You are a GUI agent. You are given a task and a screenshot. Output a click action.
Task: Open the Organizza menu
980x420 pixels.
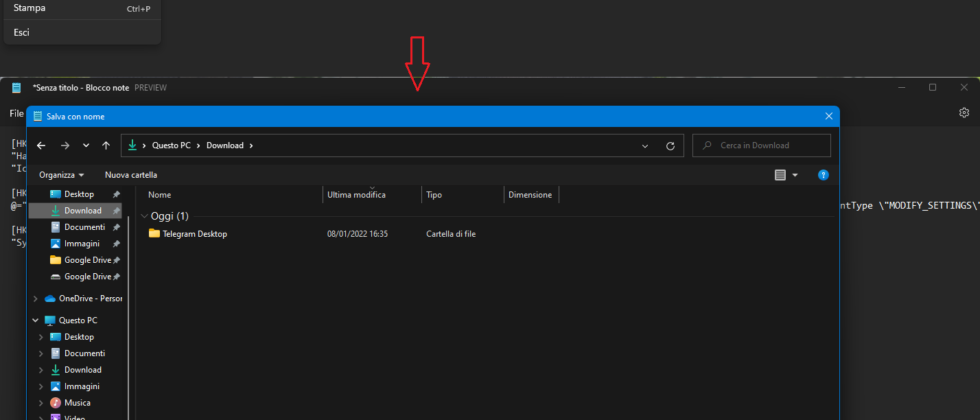[62, 175]
